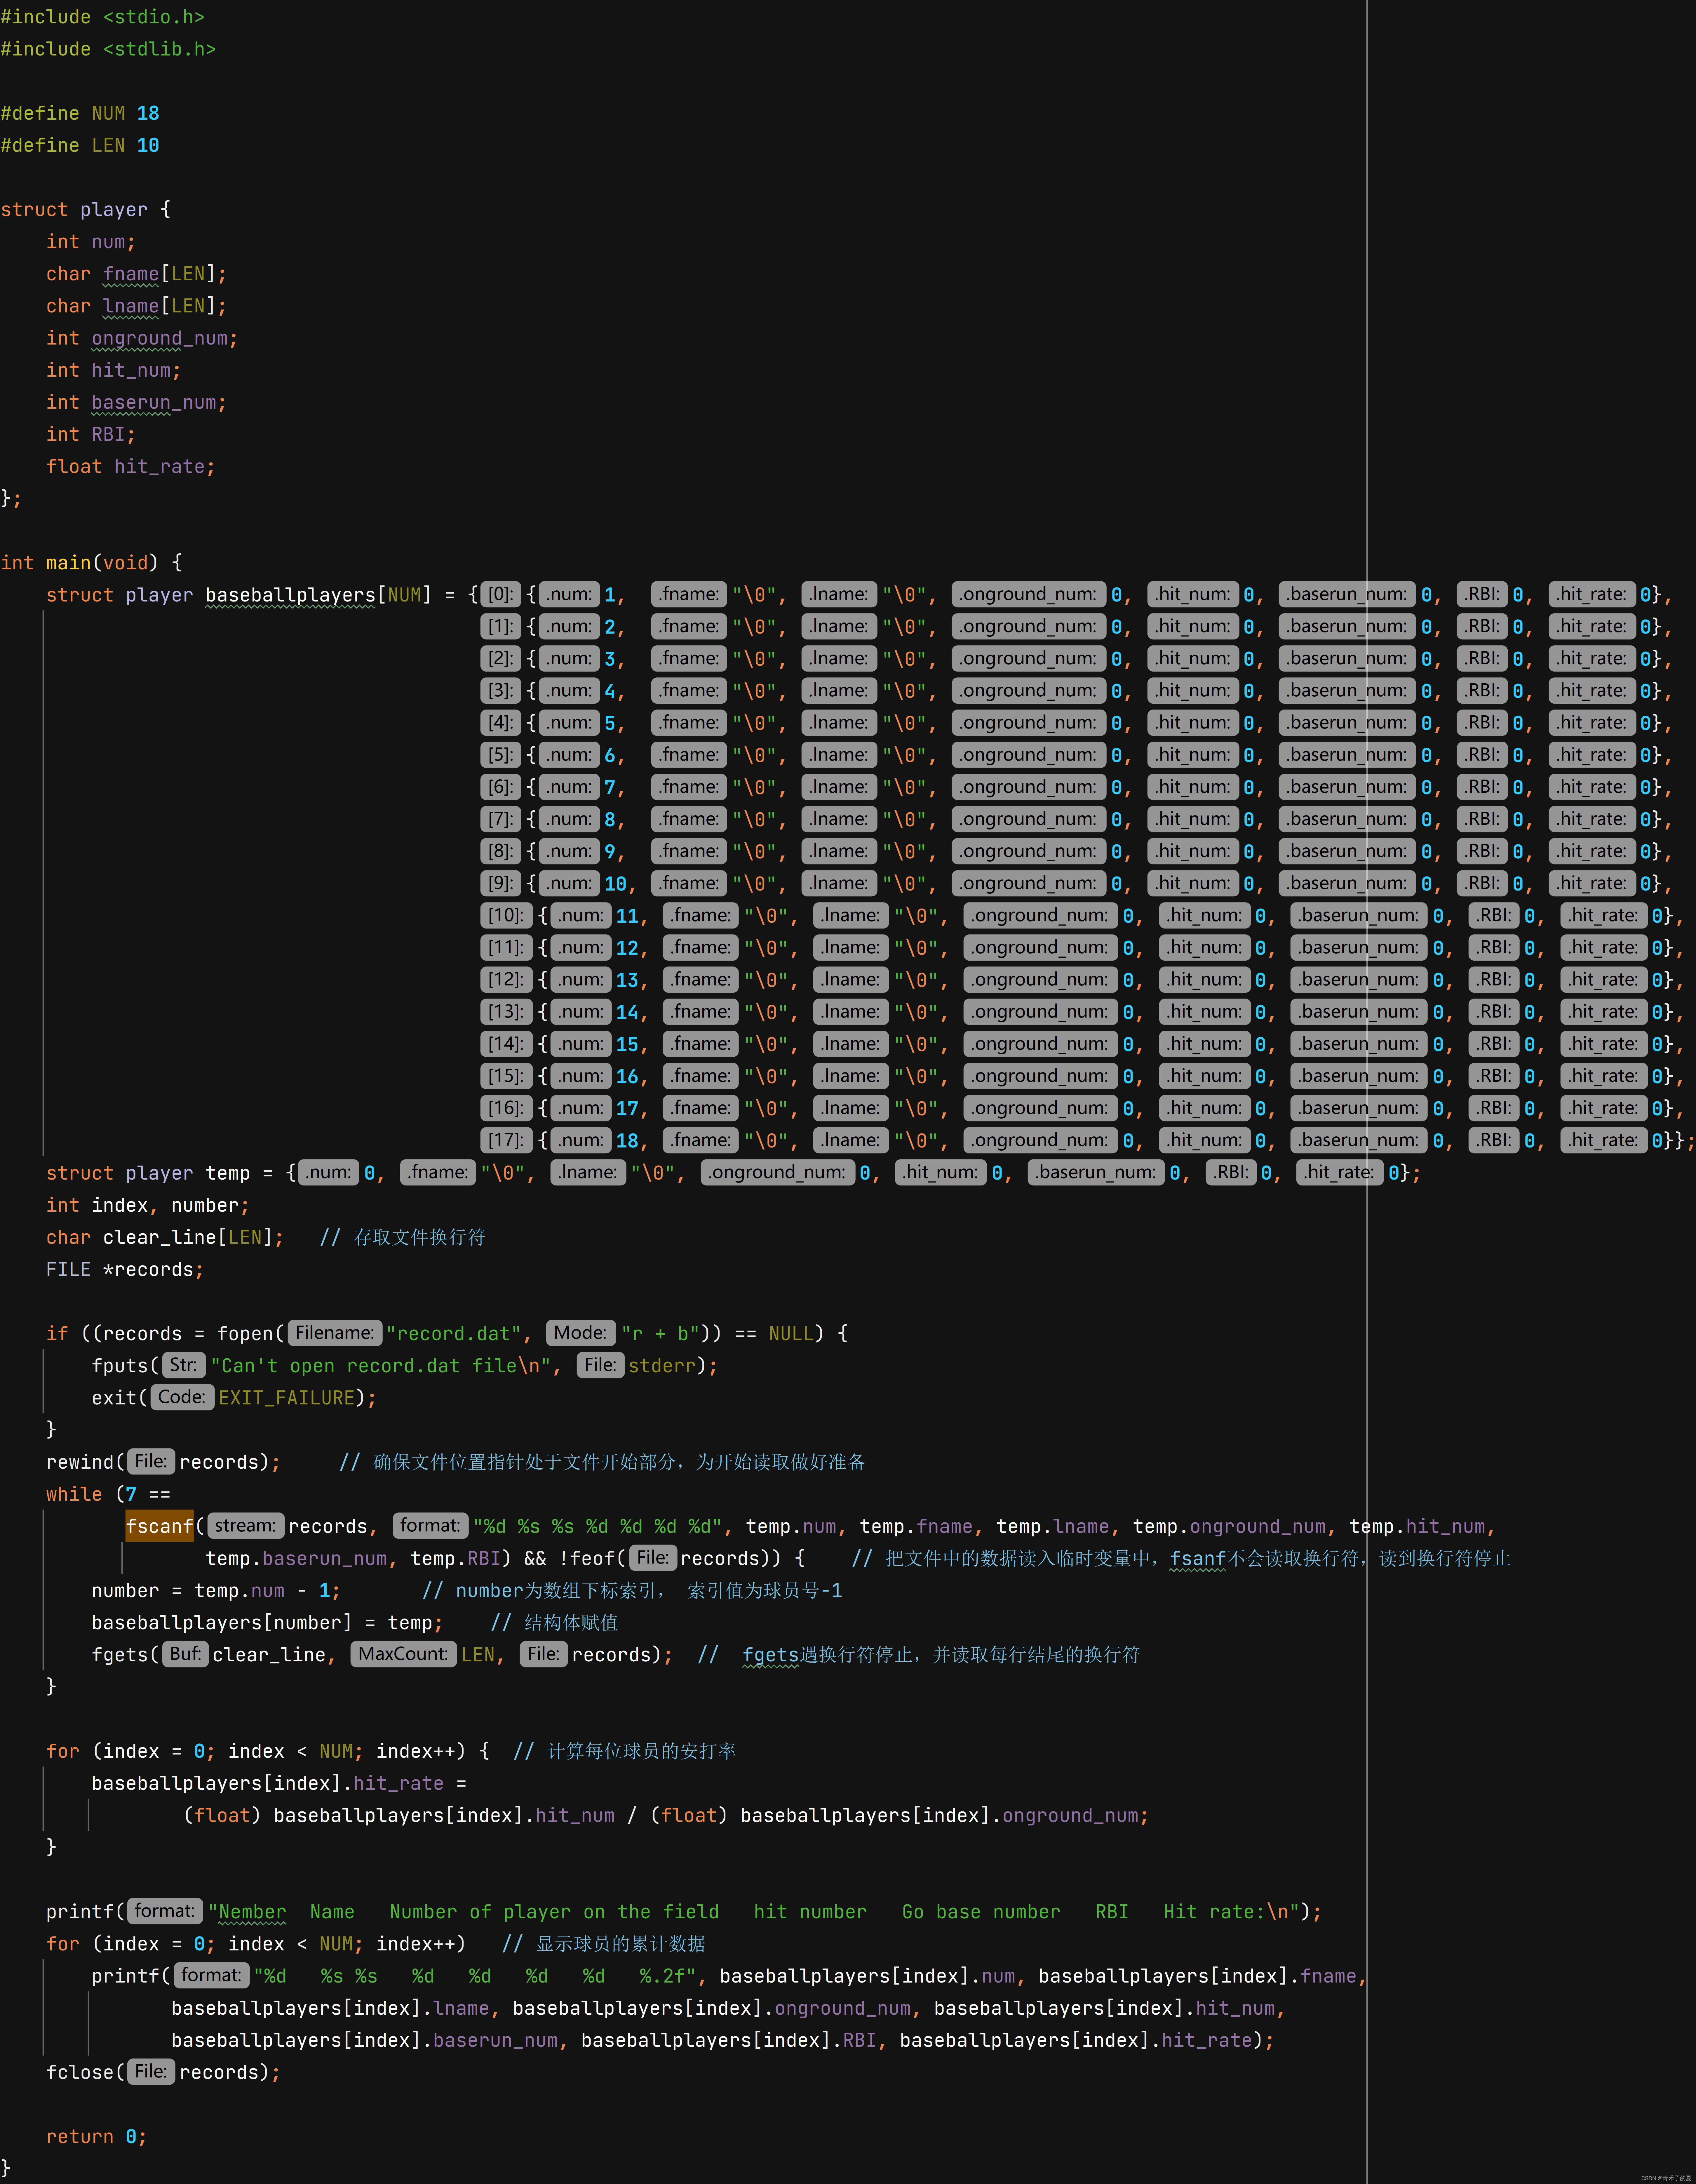
Task: Click the Mode: inlay hint in fopen
Action: 580,1333
